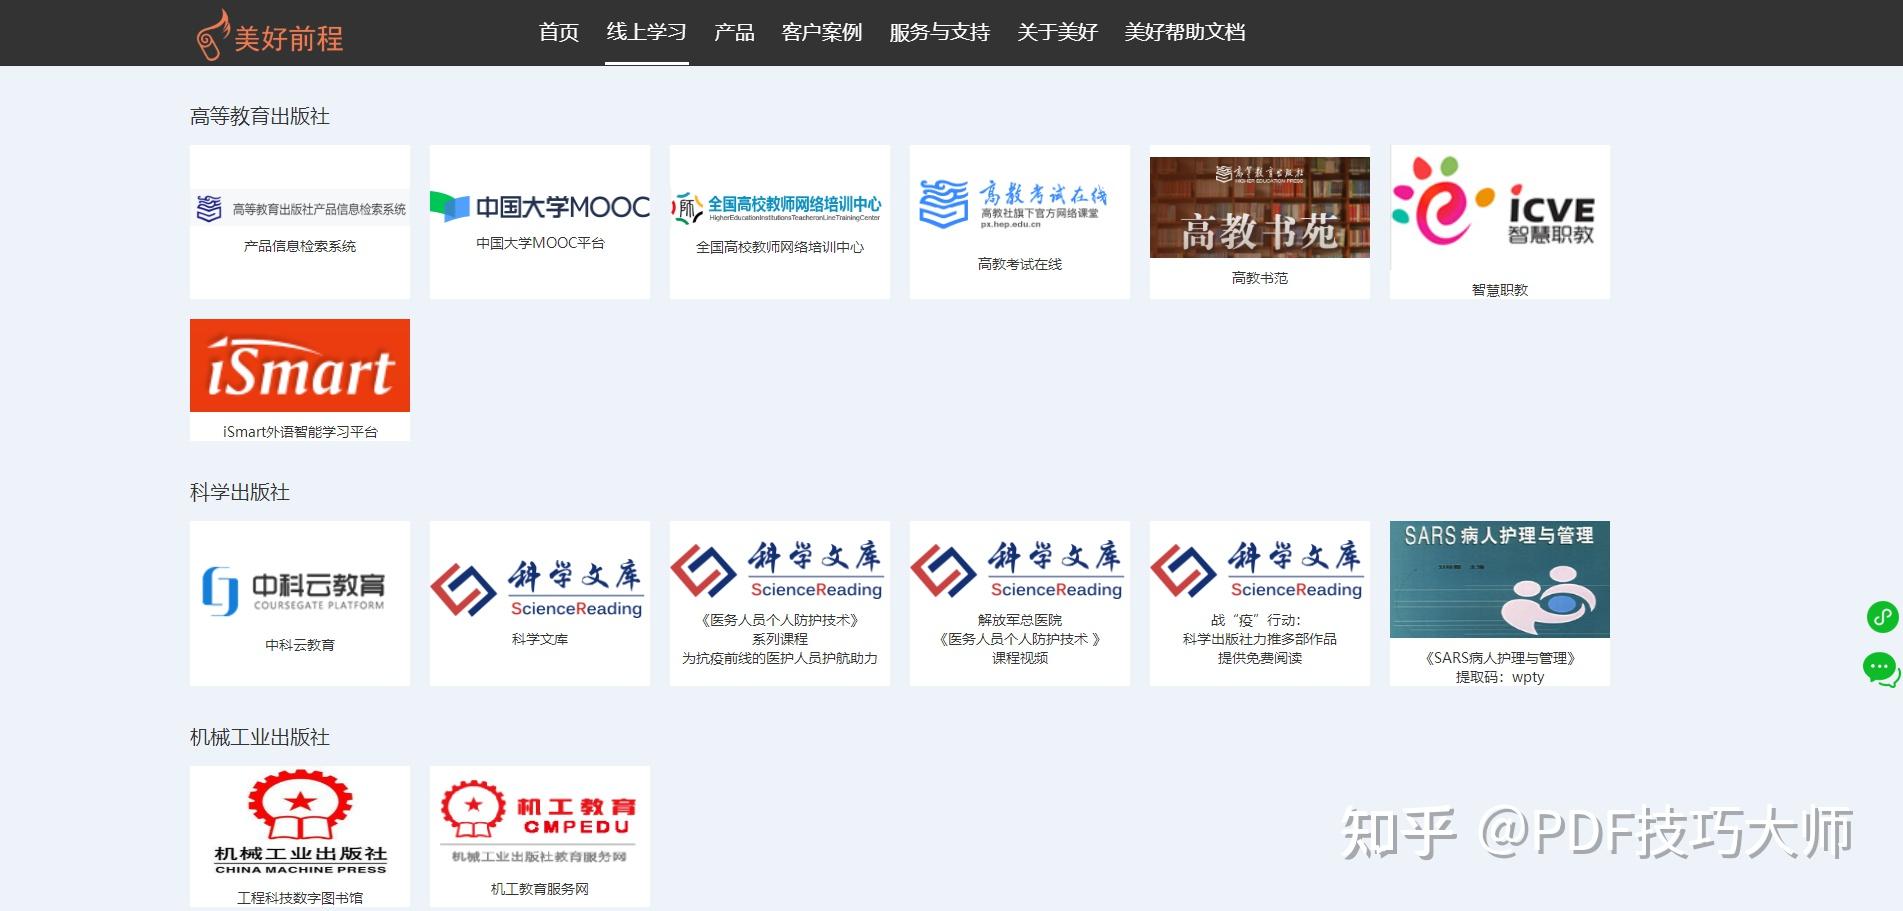Open 美好帮助文档 navigation item

point(1185,32)
